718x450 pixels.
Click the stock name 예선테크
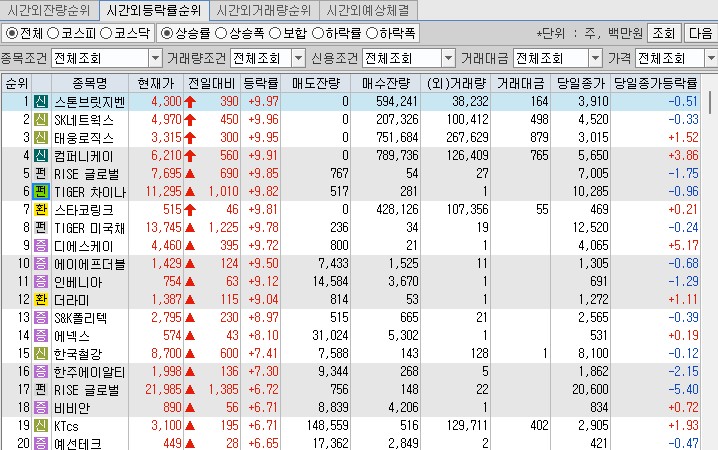pos(78,443)
